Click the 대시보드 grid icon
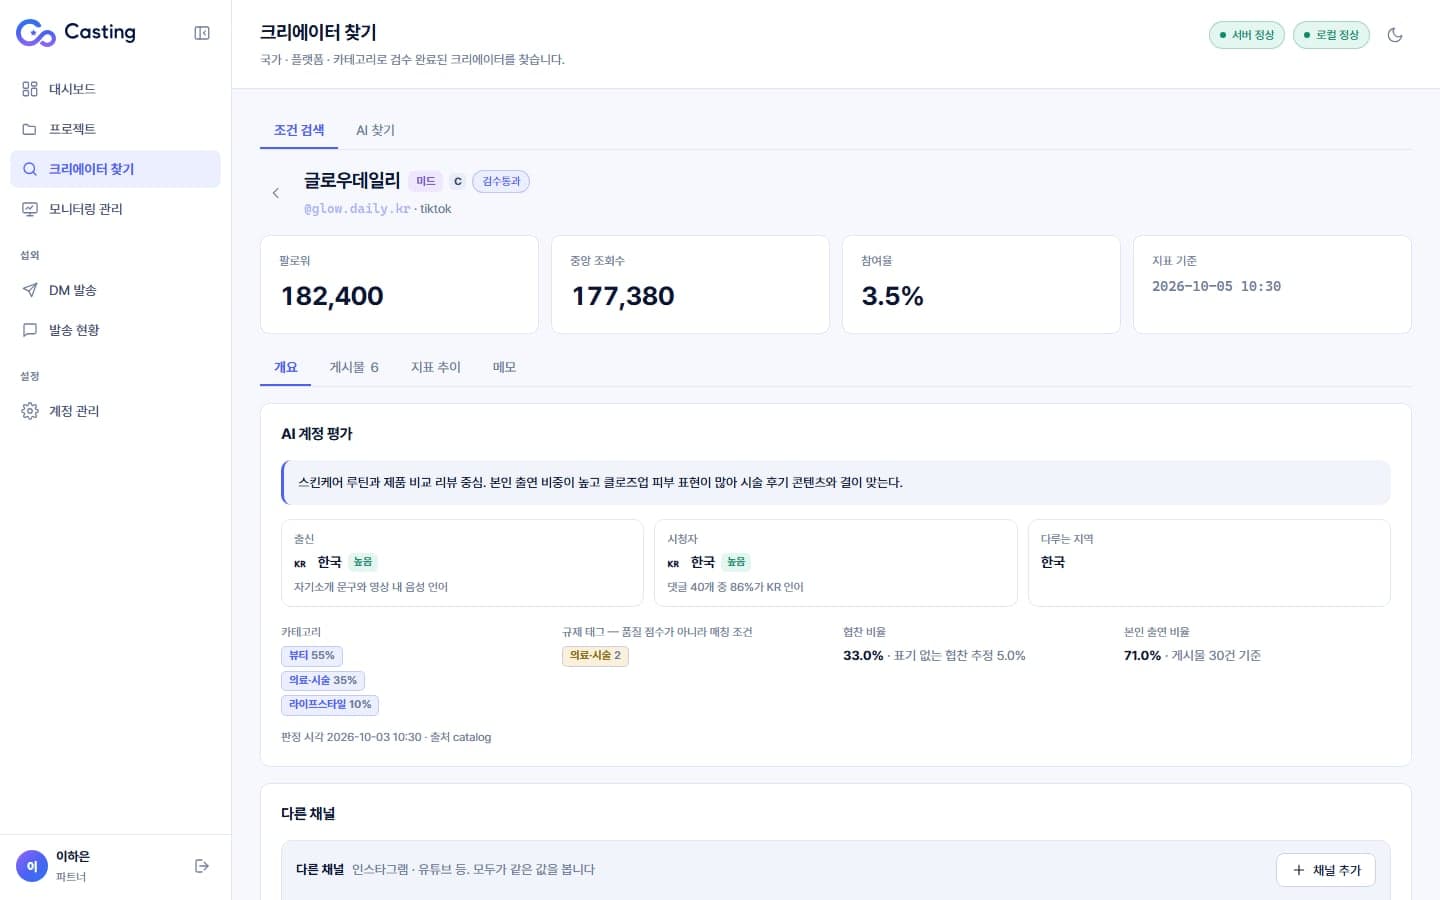1440x900 pixels. point(30,89)
